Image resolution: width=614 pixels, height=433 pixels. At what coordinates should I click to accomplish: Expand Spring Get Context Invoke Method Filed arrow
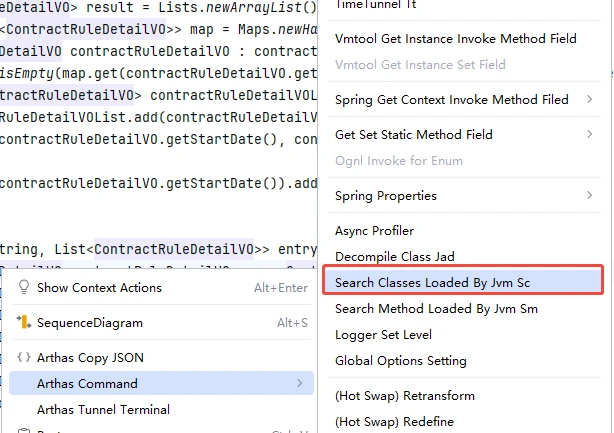589,100
